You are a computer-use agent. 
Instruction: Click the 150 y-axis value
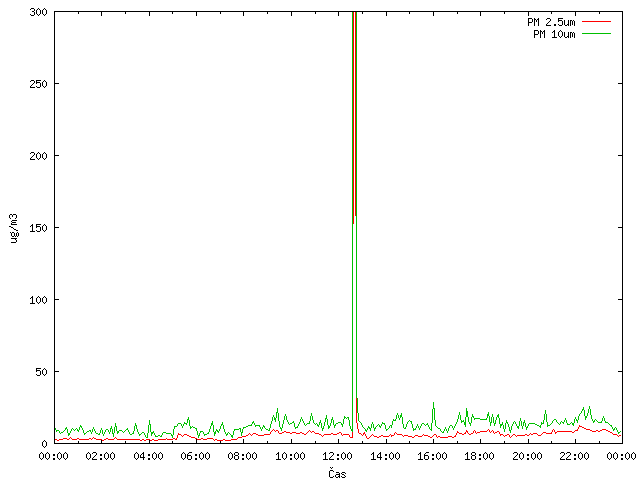(38, 228)
